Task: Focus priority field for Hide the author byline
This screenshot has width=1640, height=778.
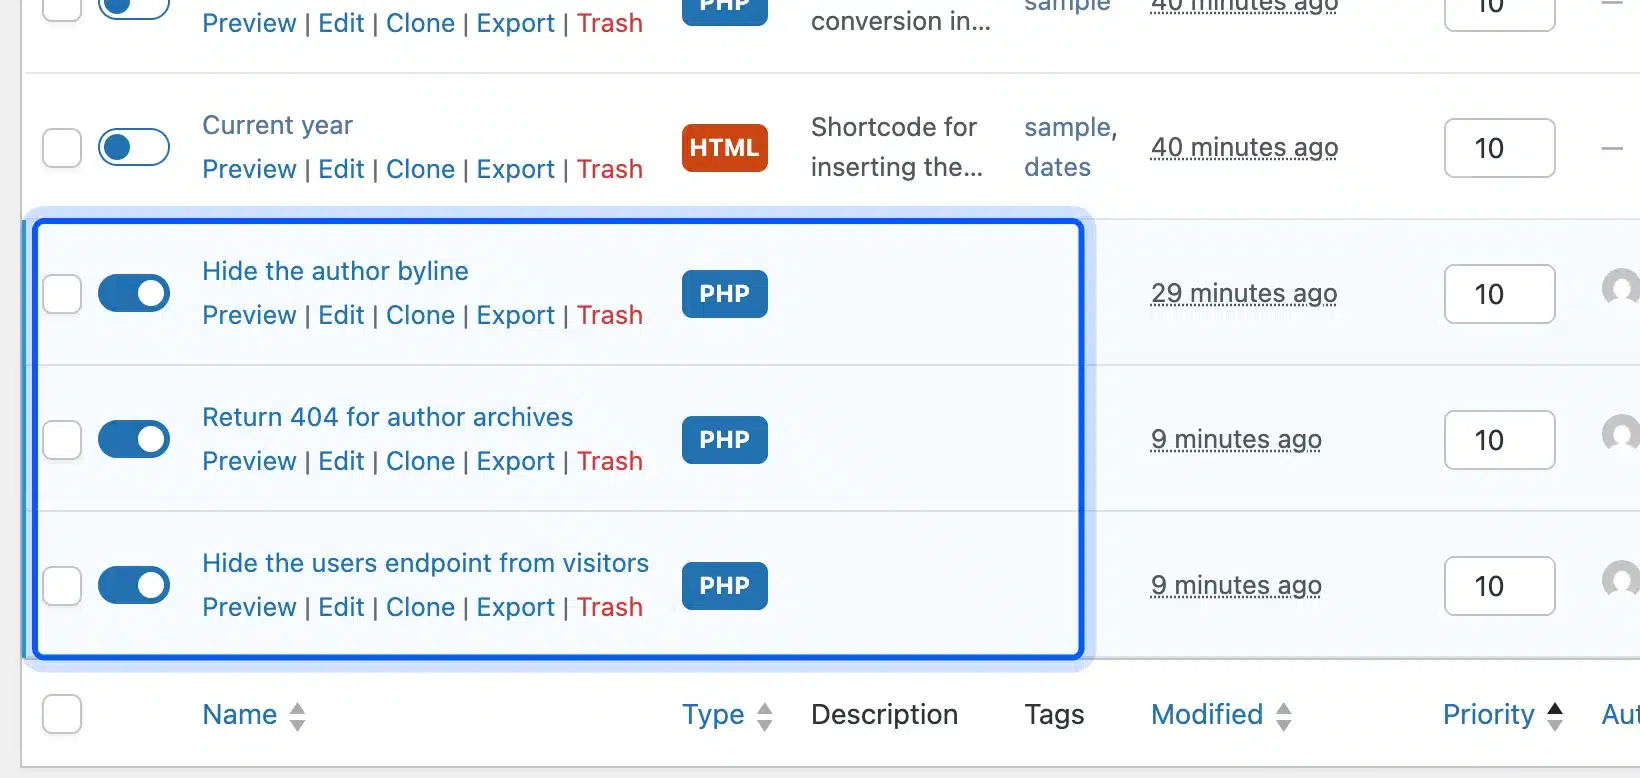Action: coord(1499,294)
